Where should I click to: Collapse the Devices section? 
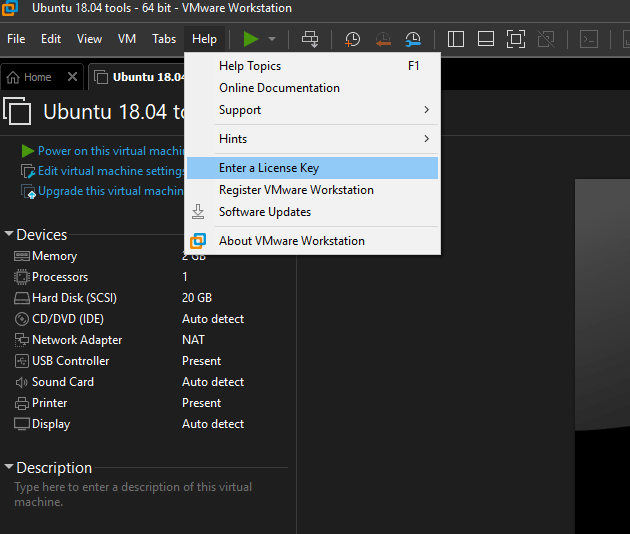coord(9,233)
